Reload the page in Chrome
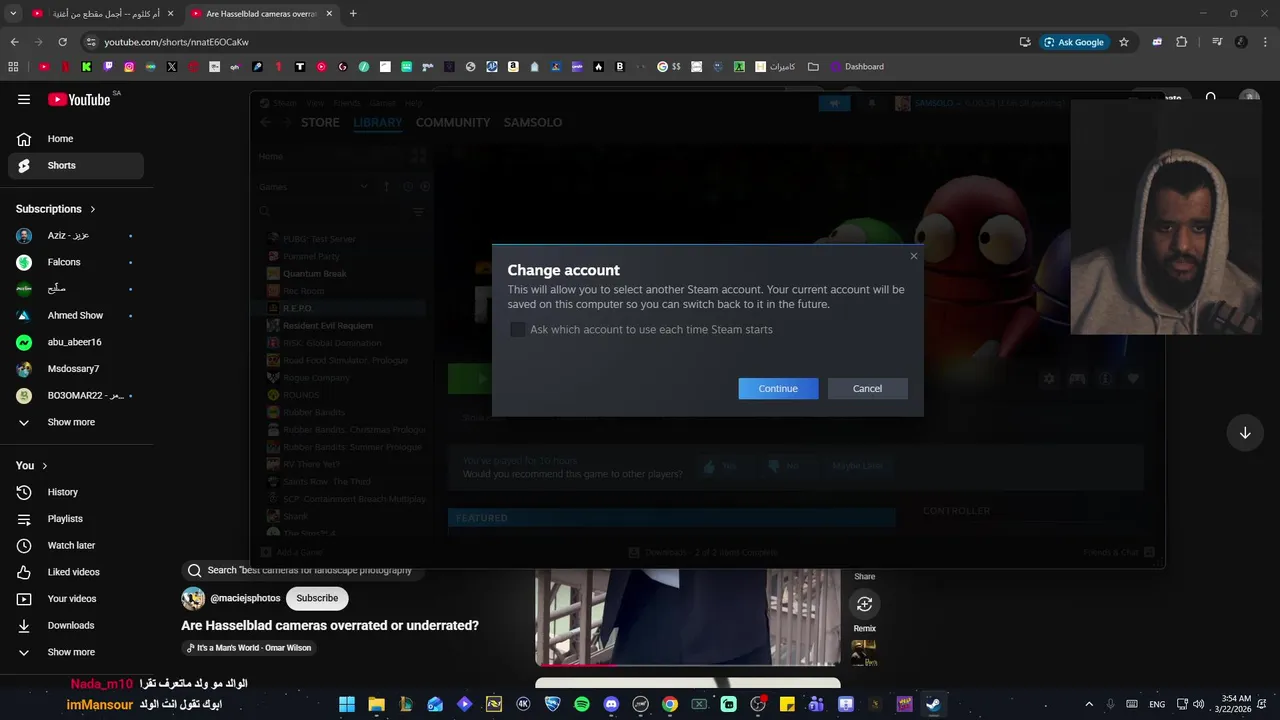 click(62, 42)
